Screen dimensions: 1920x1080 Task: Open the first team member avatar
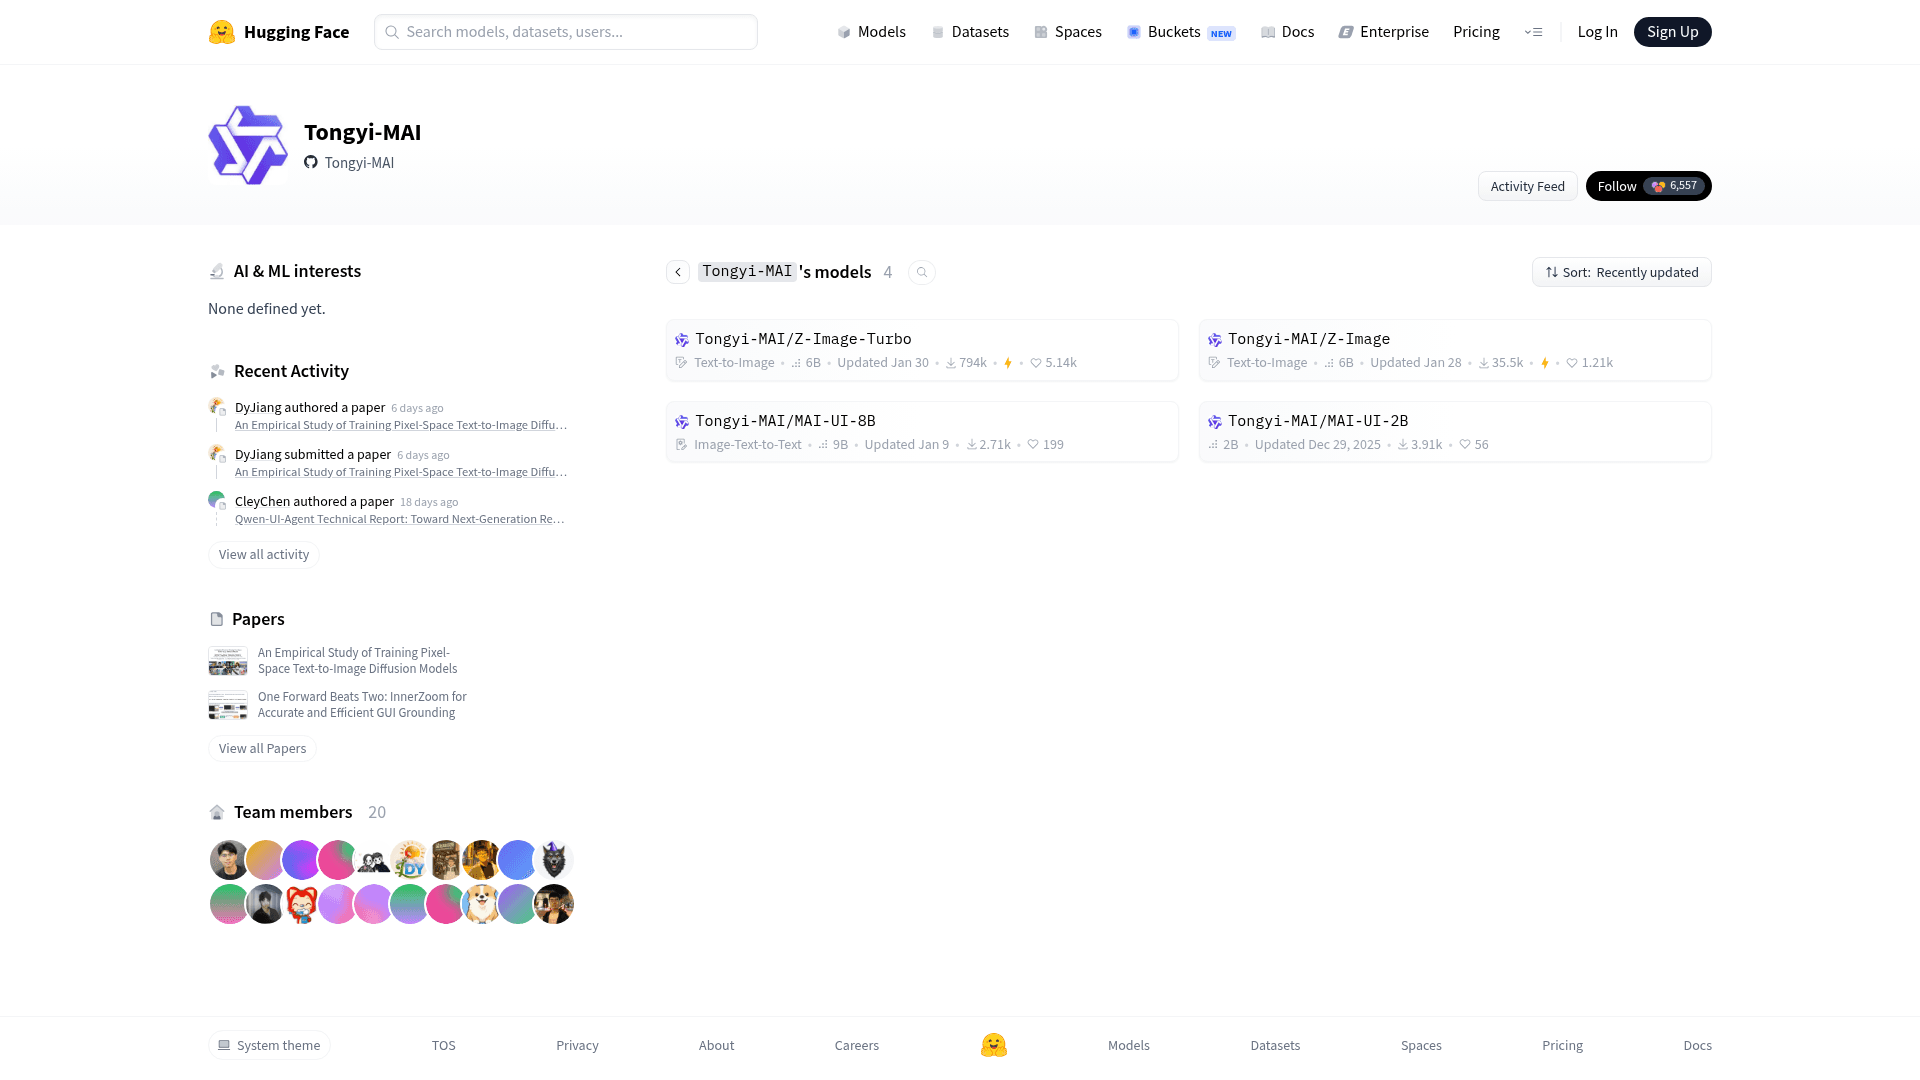229,860
